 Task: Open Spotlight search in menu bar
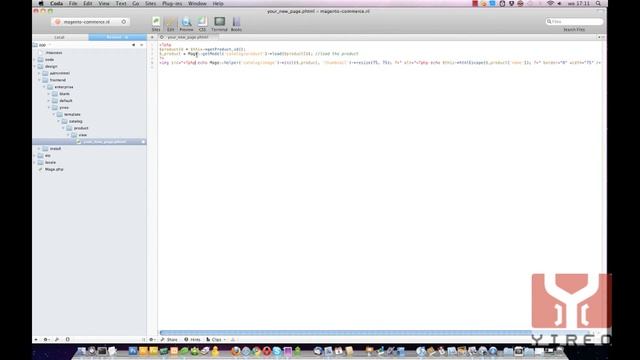[598, 3]
